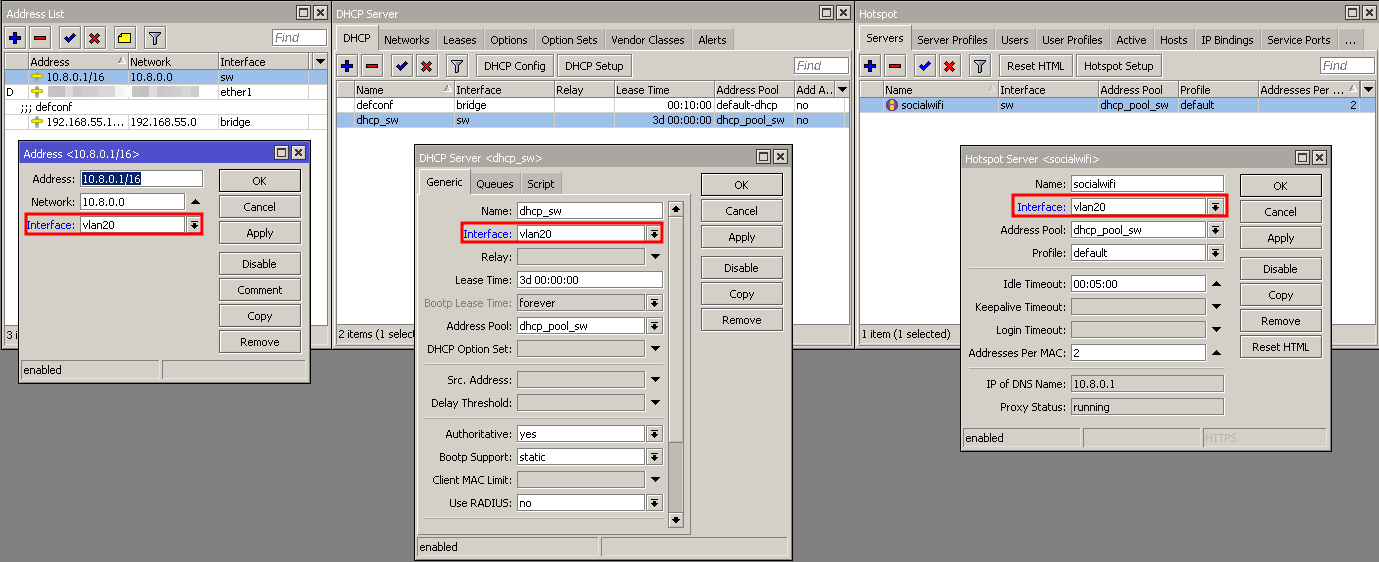Click the yellow comment icon in Address List

point(124,39)
